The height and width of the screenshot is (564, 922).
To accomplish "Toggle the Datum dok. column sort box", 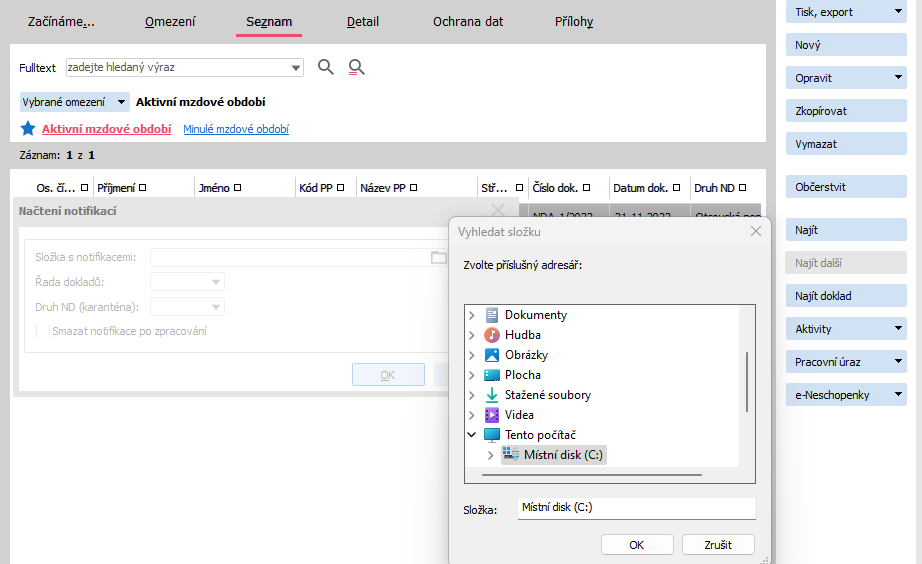I will 677,188.
